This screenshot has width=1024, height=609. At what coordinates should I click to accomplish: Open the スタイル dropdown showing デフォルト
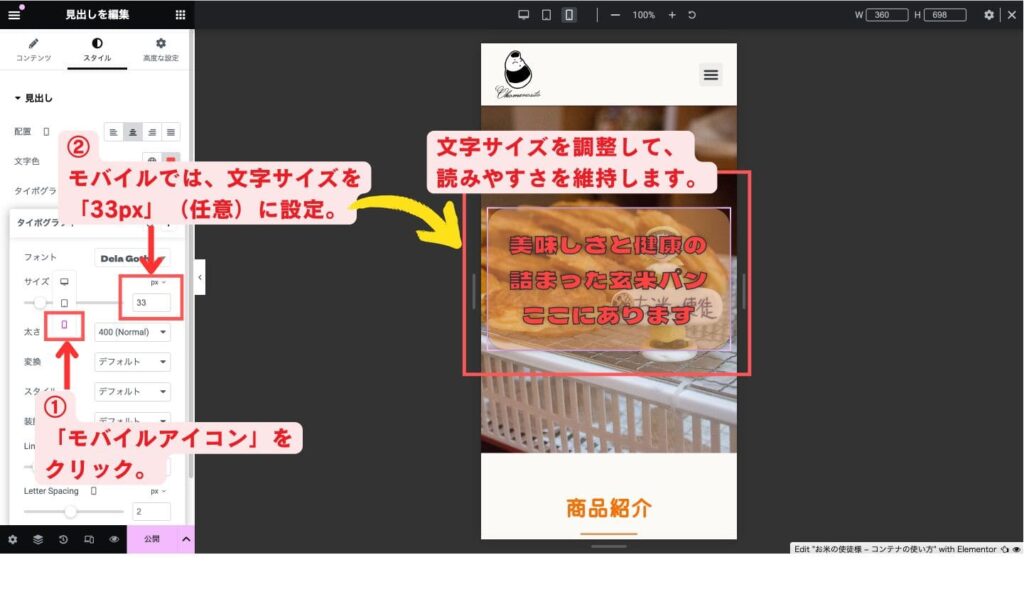(132, 392)
